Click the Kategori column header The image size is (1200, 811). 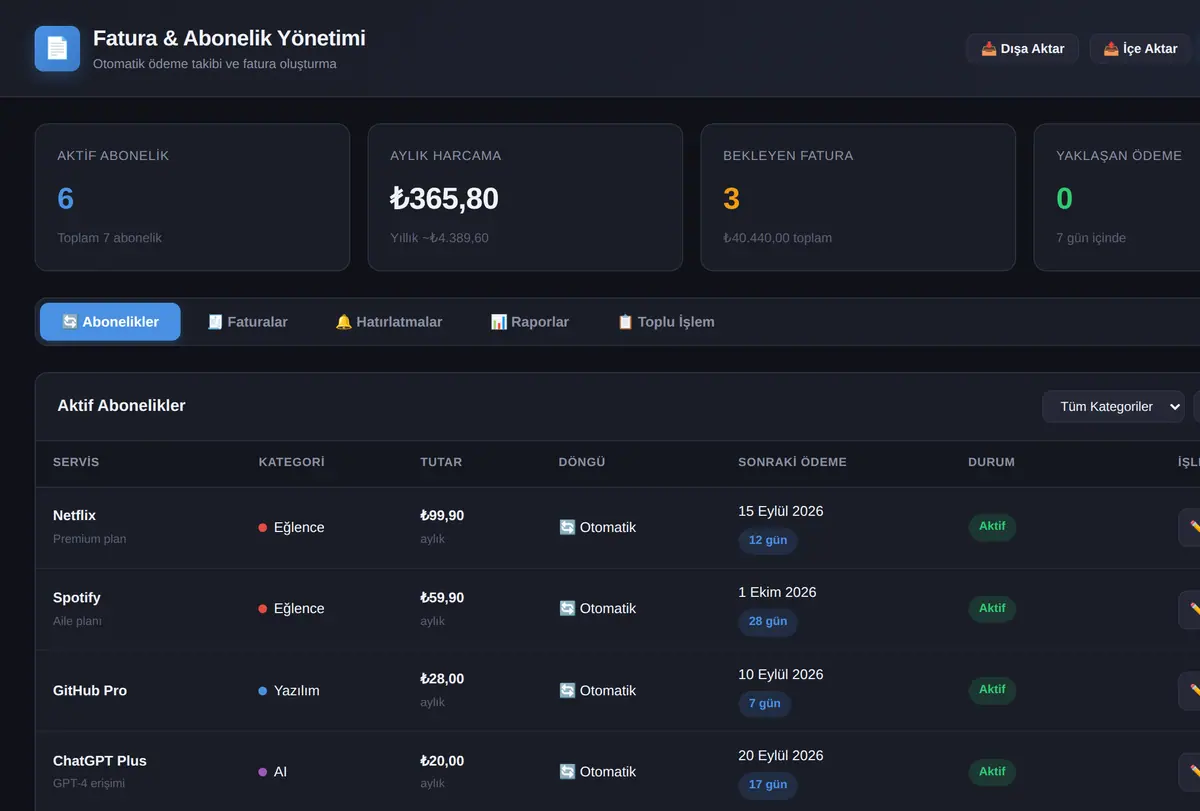292,462
